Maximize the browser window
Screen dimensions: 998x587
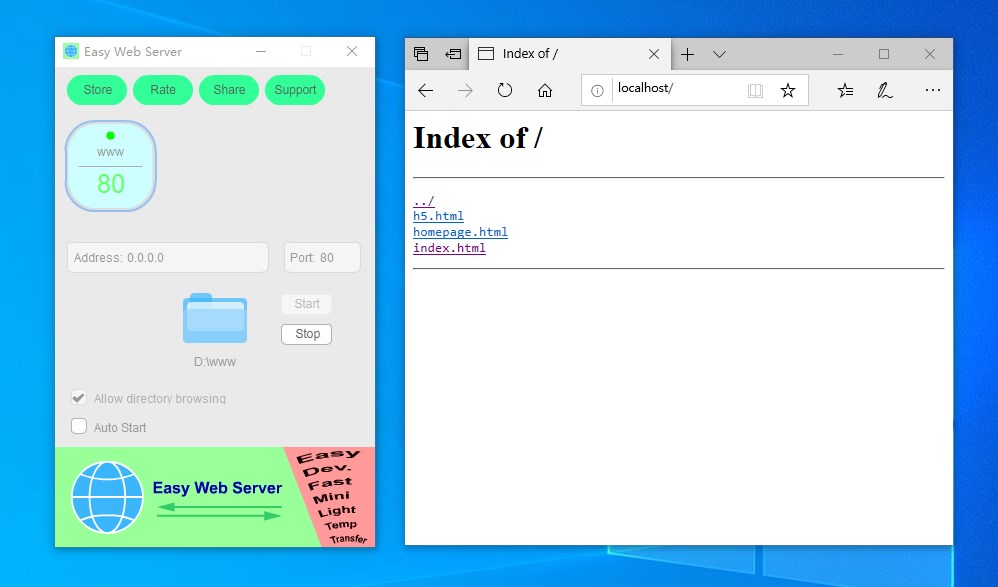(x=883, y=54)
